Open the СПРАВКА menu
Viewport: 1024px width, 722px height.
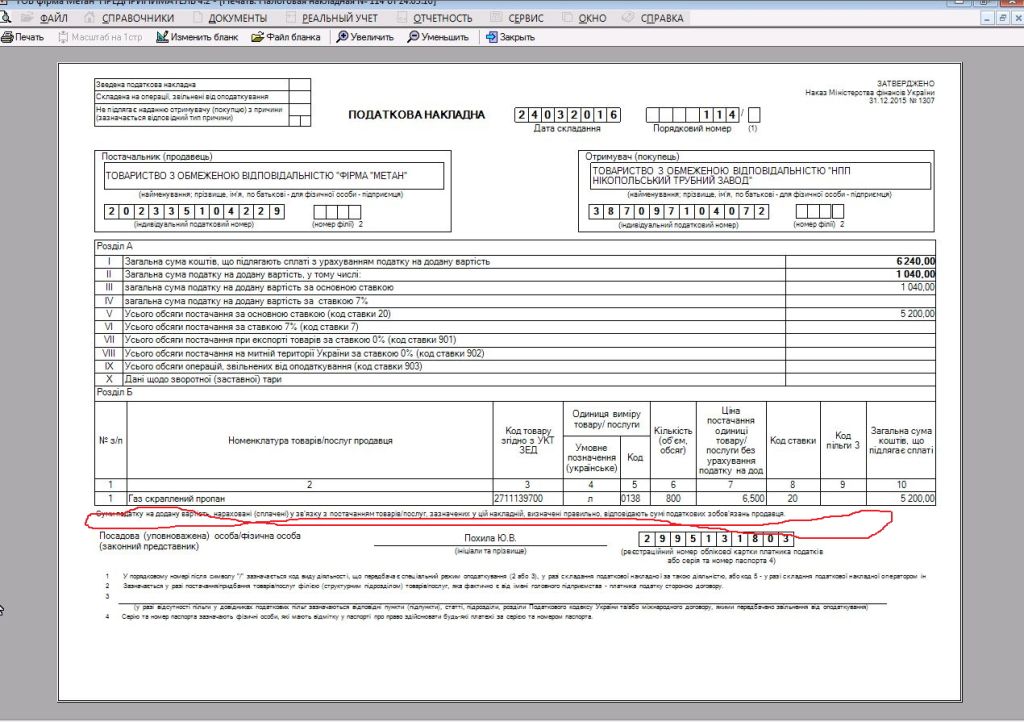click(x=662, y=18)
